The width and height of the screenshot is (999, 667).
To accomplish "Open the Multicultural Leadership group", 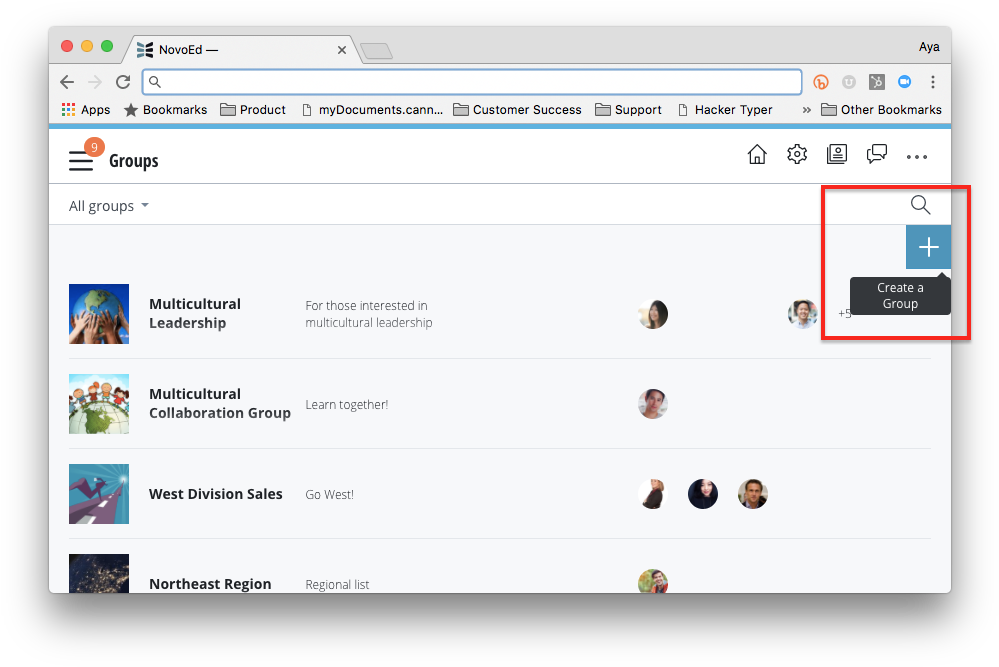I will 195,313.
